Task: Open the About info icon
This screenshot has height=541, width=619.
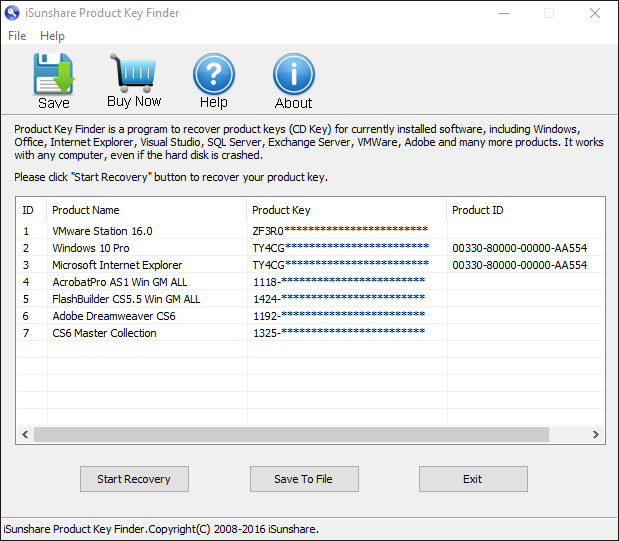Action: point(293,74)
